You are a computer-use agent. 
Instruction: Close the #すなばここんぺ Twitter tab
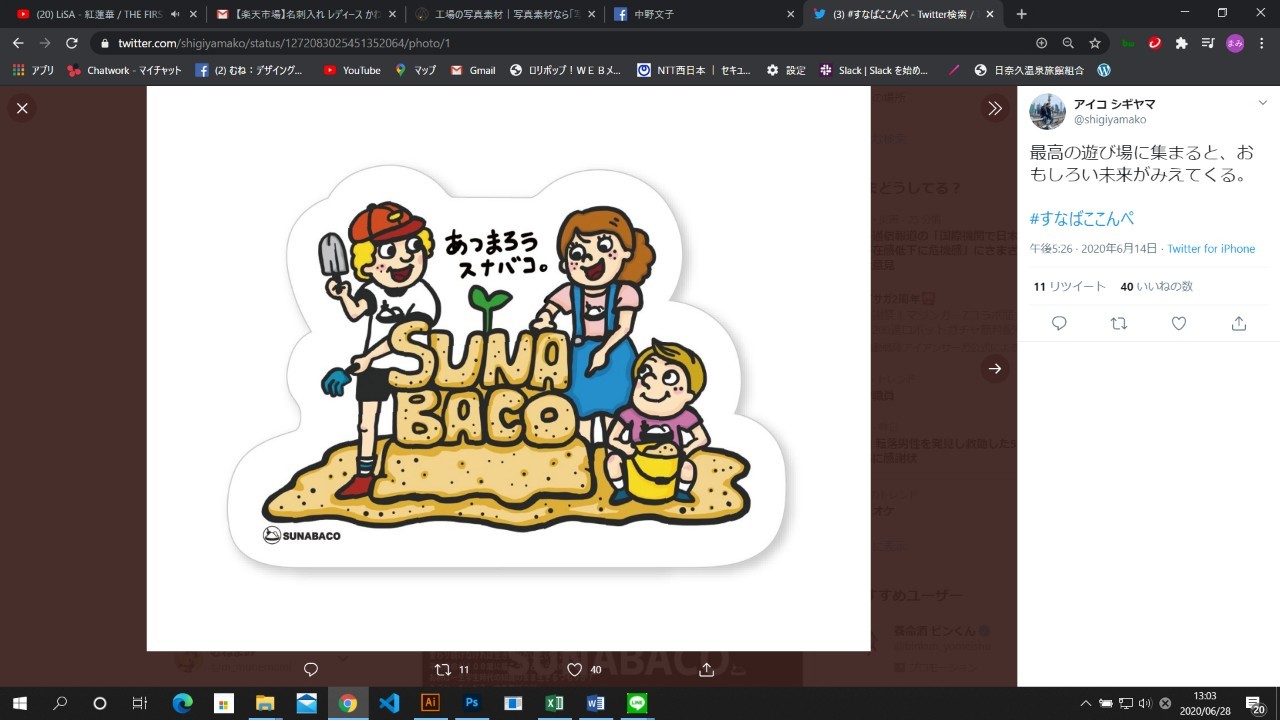point(990,14)
